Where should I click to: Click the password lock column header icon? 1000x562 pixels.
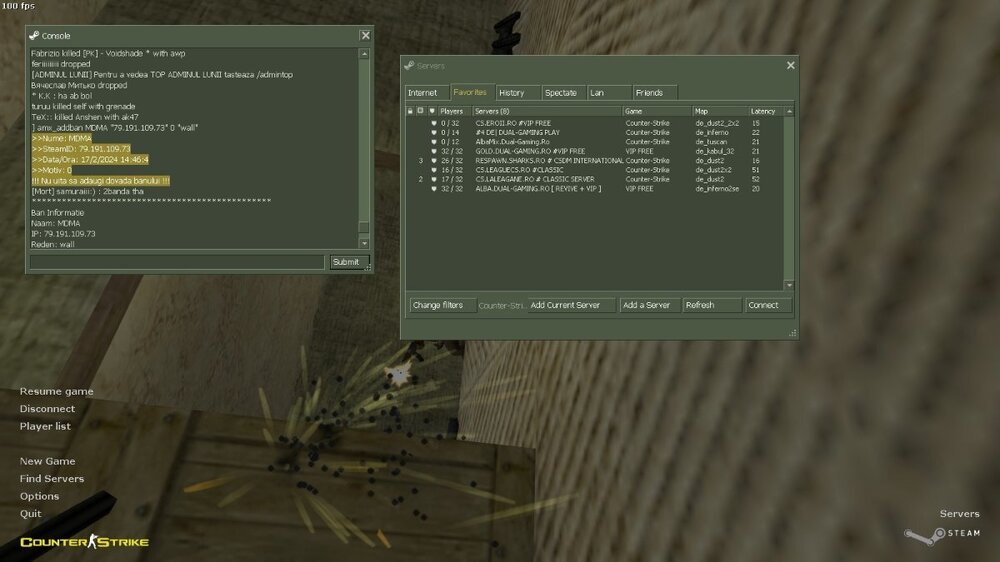tap(410, 111)
